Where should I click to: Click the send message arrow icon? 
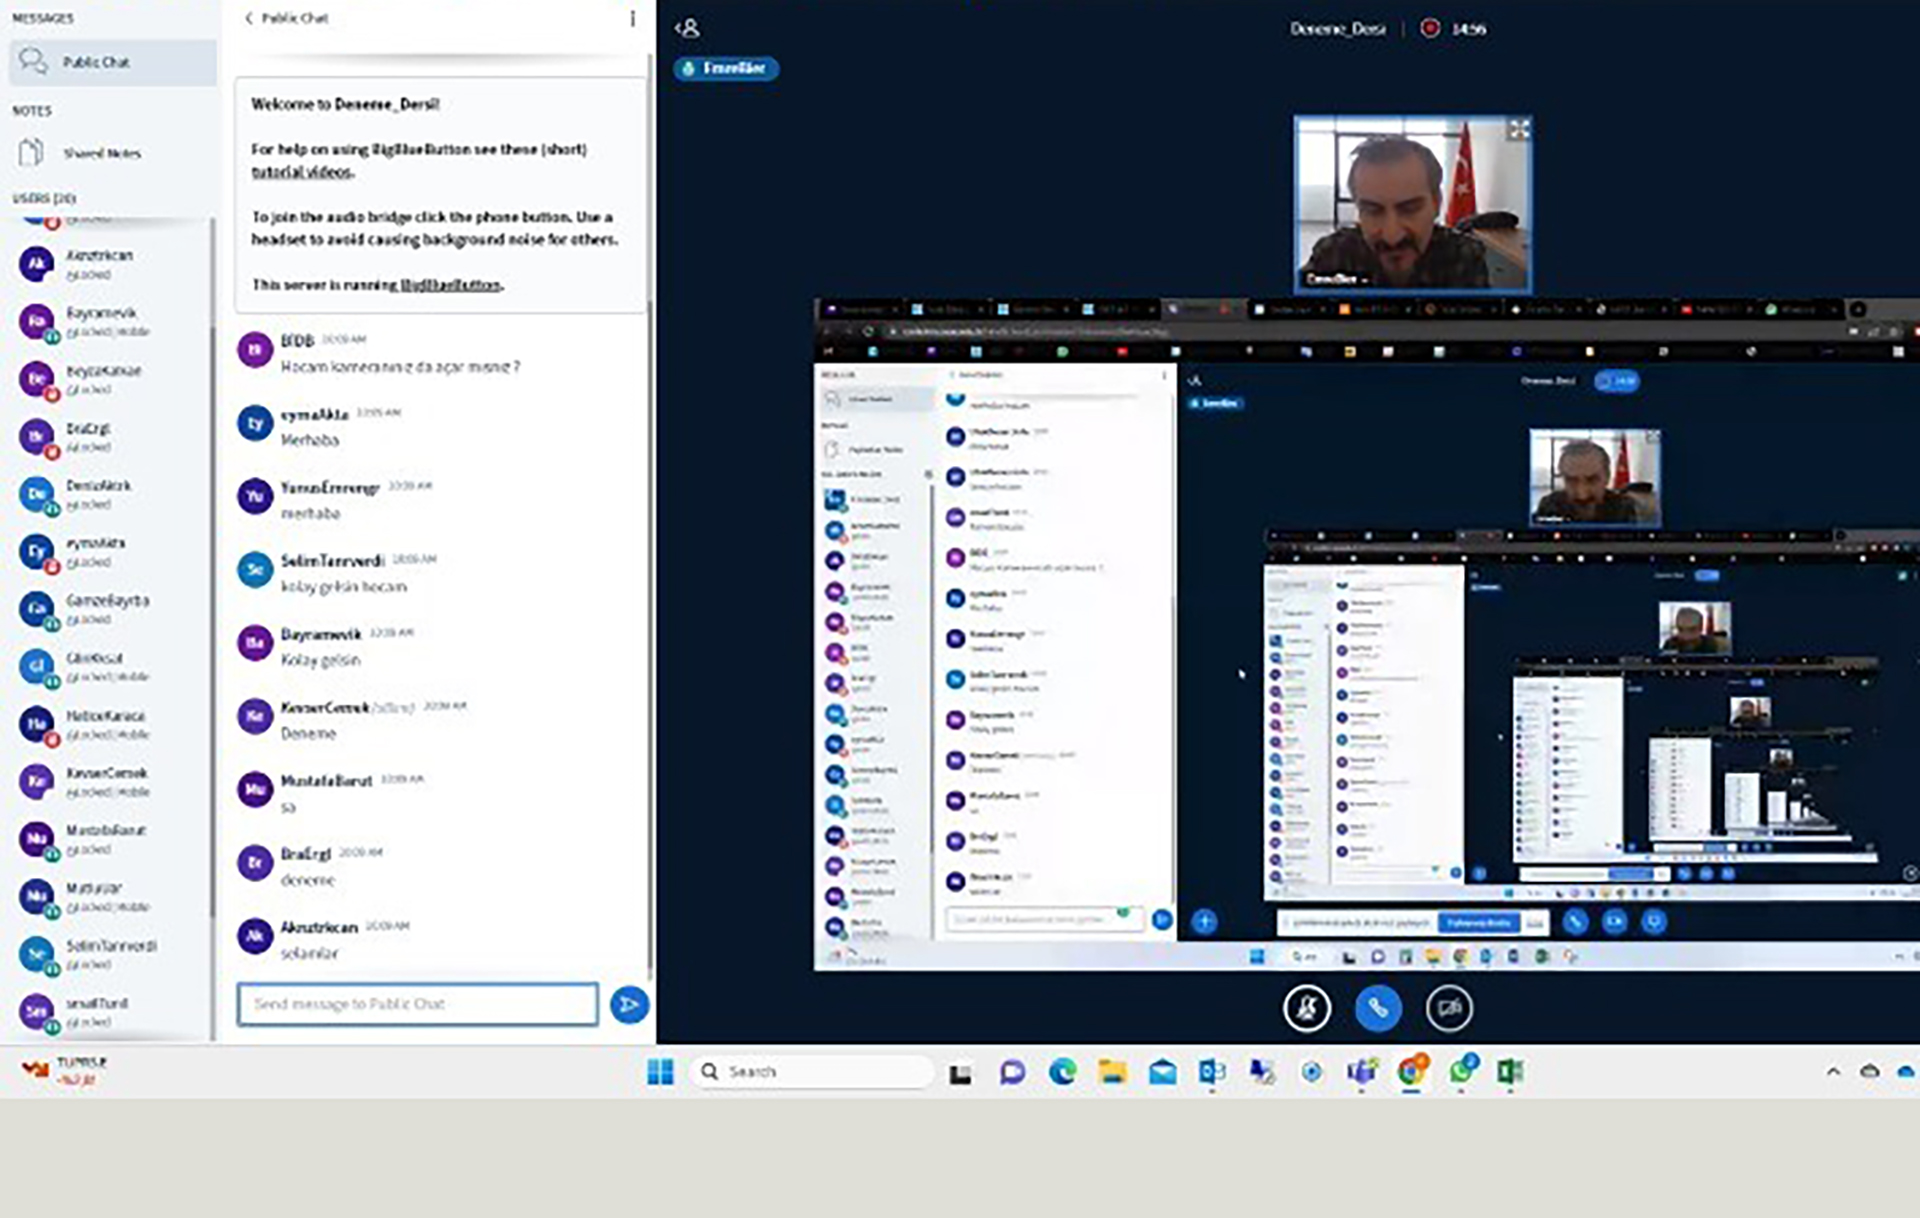coord(629,1004)
